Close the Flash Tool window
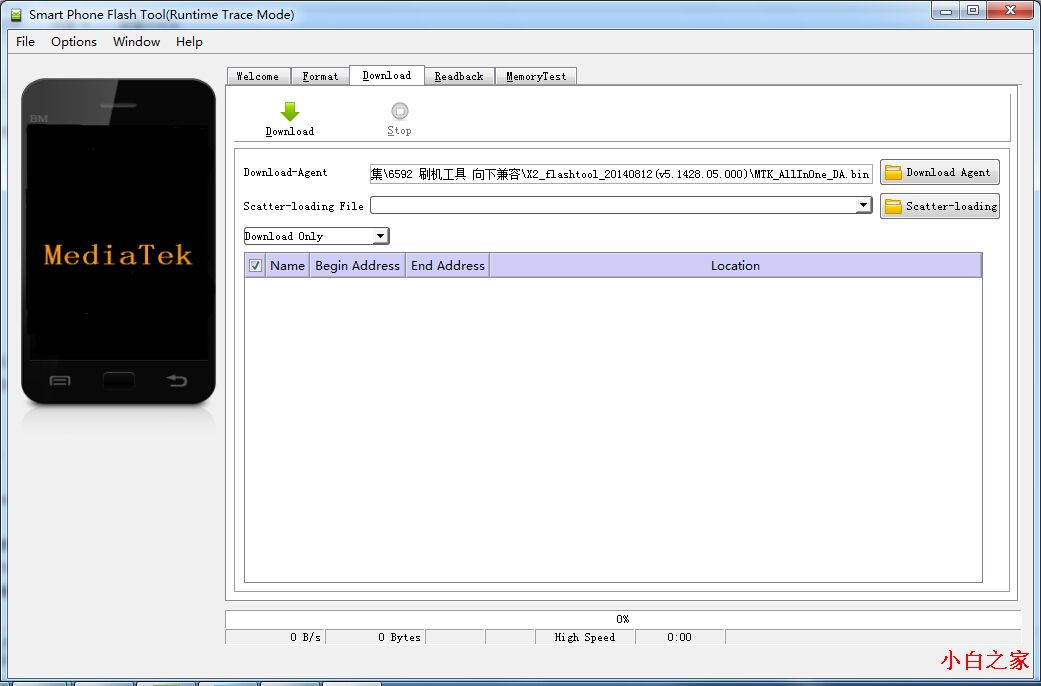Screen dimensions: 1041x686 [x=1011, y=11]
